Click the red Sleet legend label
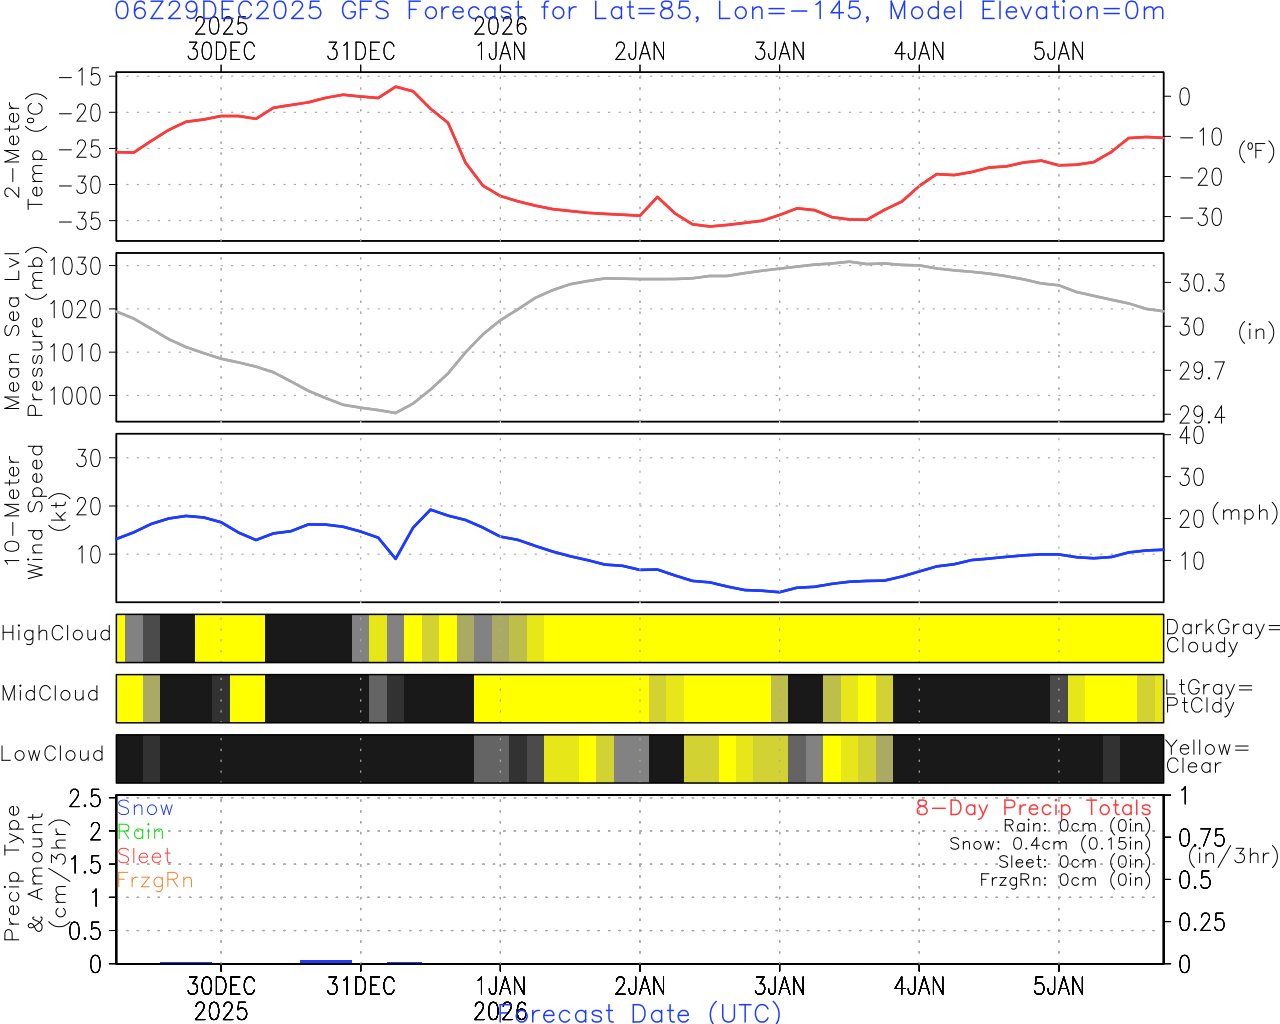This screenshot has width=1280, height=1024. point(145,856)
